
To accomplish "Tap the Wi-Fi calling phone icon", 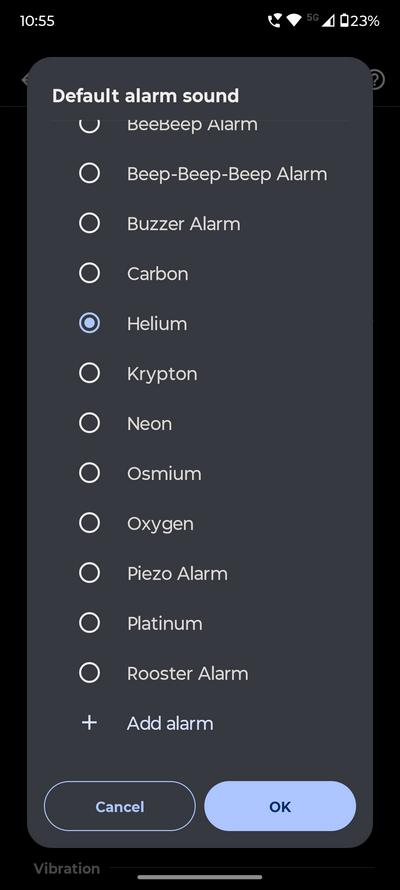I will point(274,21).
